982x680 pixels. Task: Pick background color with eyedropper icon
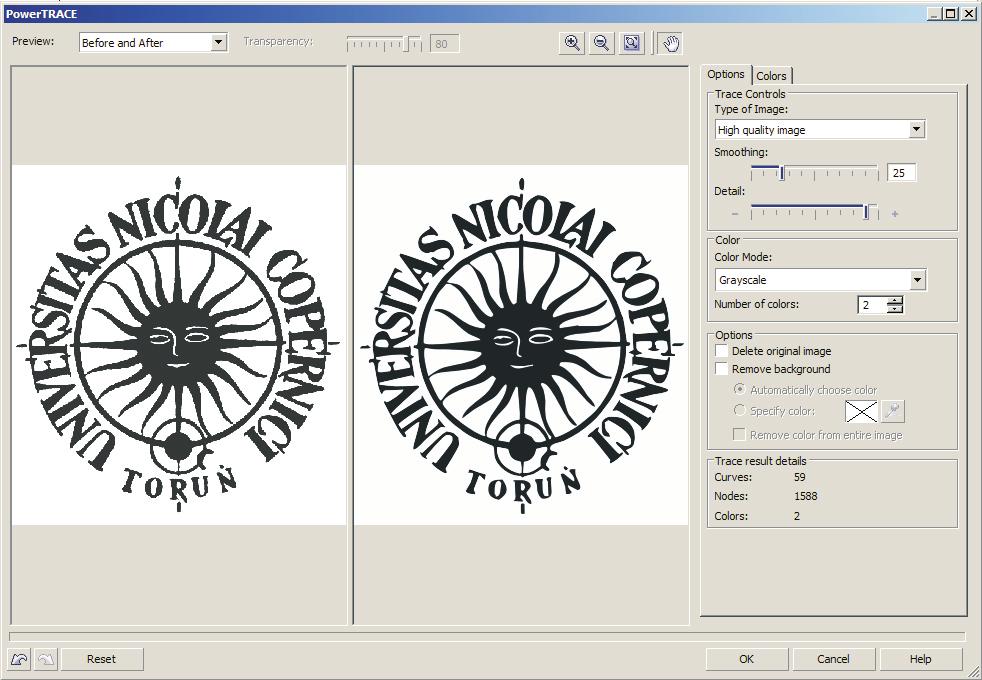point(892,411)
